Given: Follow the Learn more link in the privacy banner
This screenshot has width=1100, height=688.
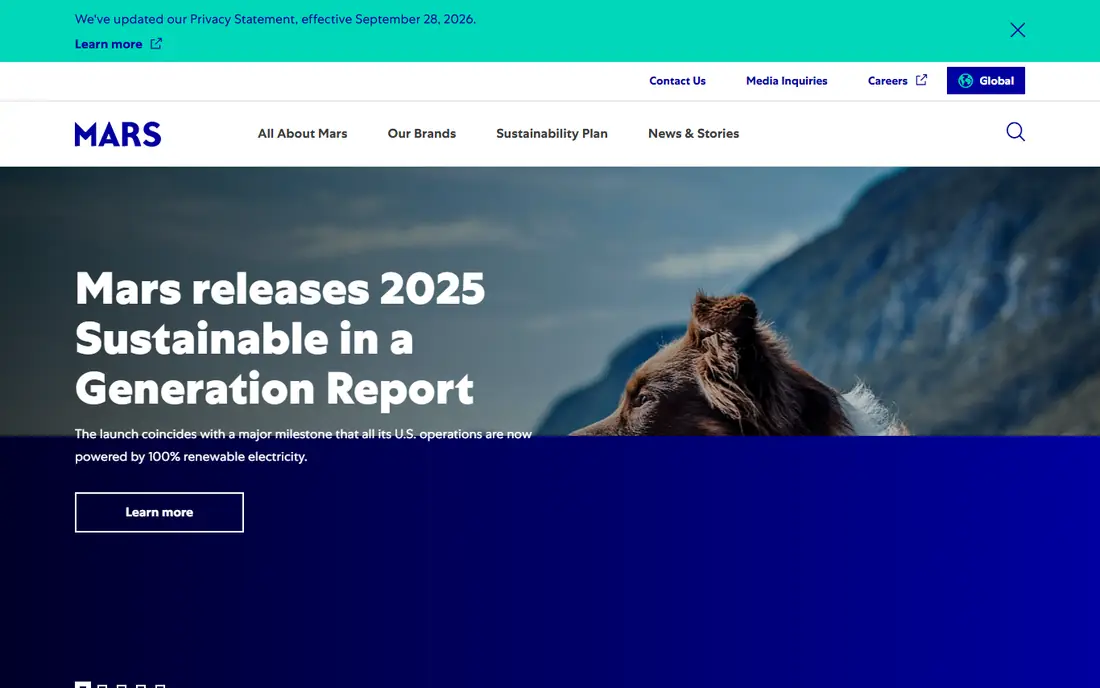Looking at the screenshot, I should 118,43.
